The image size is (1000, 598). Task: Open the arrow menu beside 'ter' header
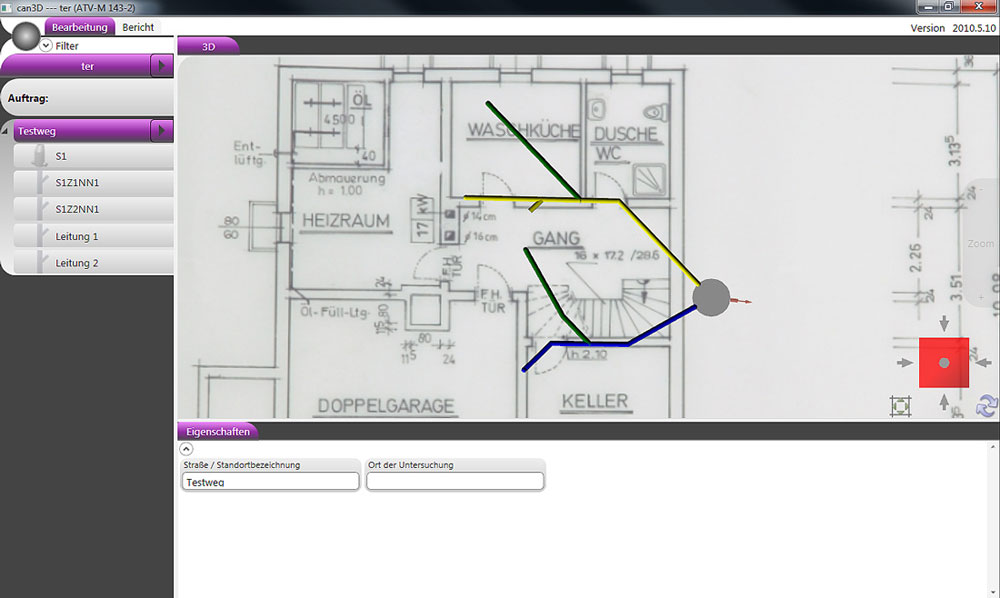coord(162,66)
